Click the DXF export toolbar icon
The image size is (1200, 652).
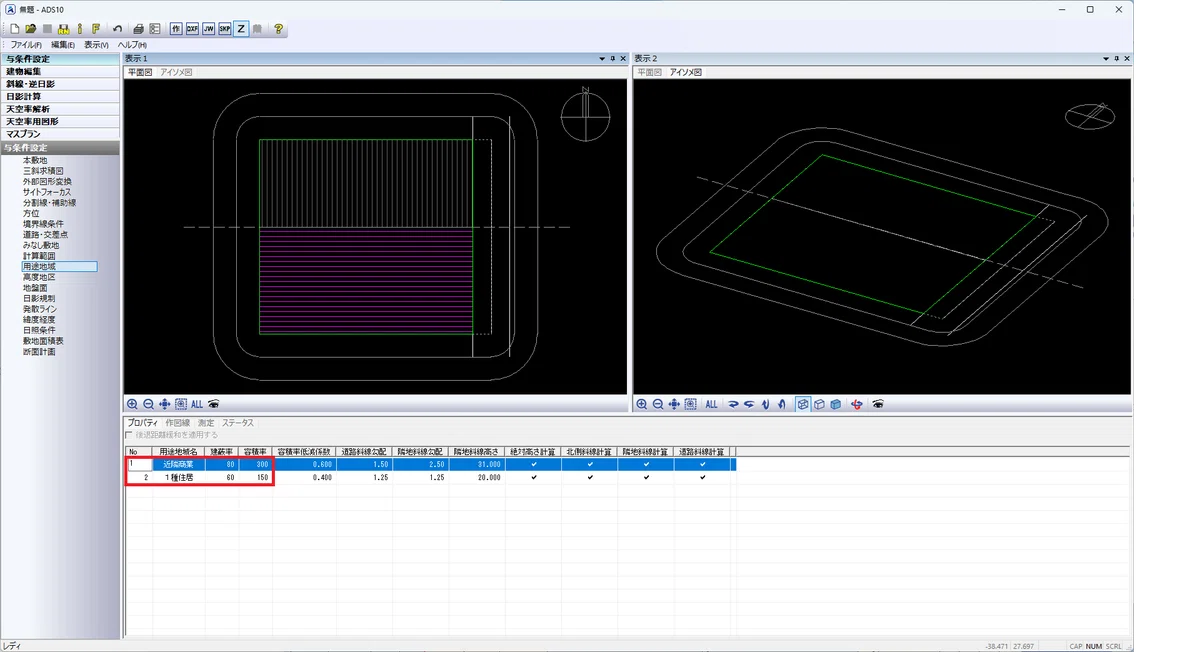coord(192,29)
